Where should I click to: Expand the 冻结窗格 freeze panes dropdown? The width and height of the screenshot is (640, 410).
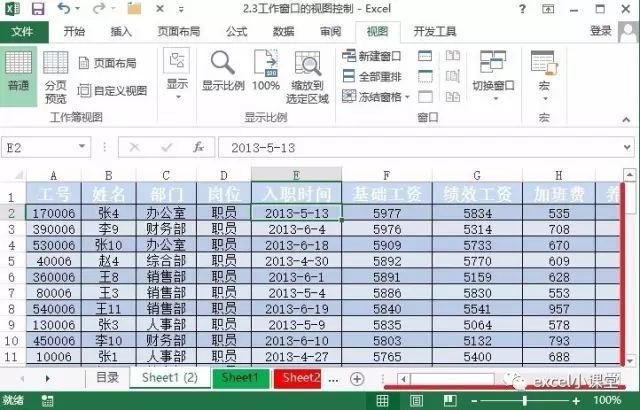(x=407, y=97)
